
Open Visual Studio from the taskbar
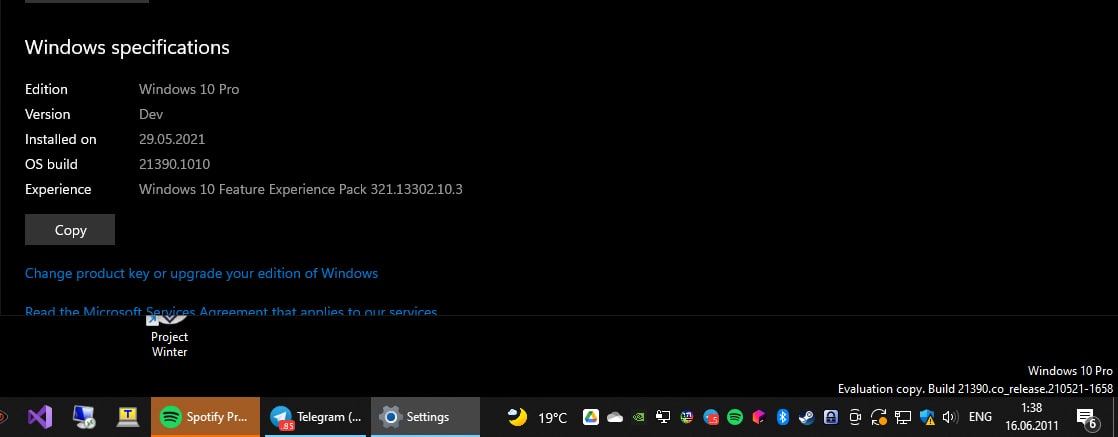(40, 416)
